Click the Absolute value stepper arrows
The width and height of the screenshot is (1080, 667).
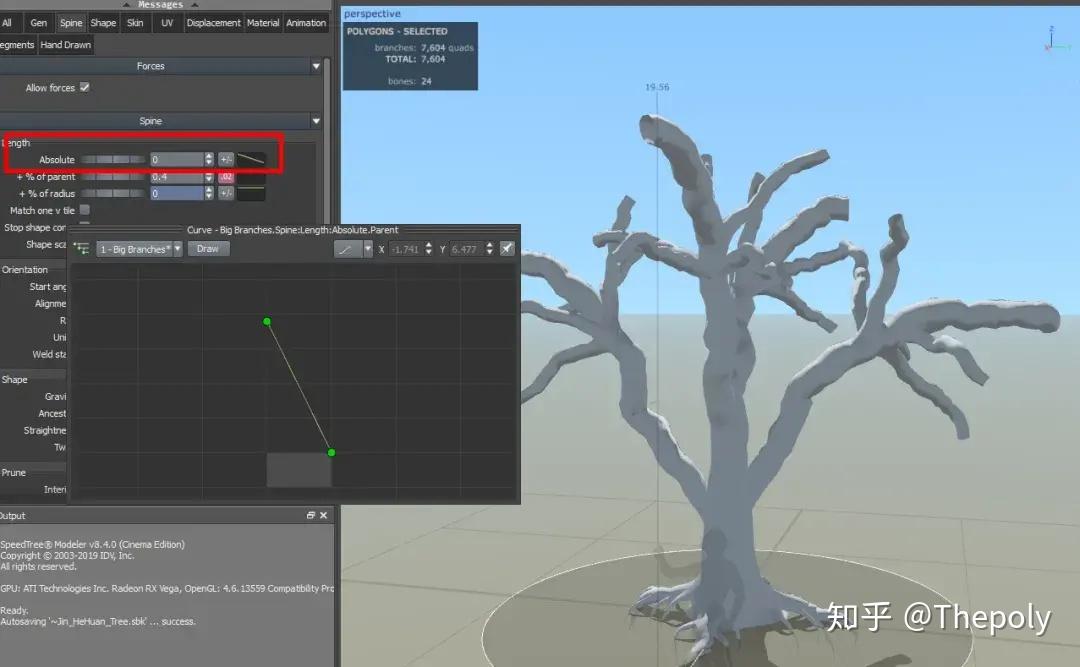pos(209,159)
